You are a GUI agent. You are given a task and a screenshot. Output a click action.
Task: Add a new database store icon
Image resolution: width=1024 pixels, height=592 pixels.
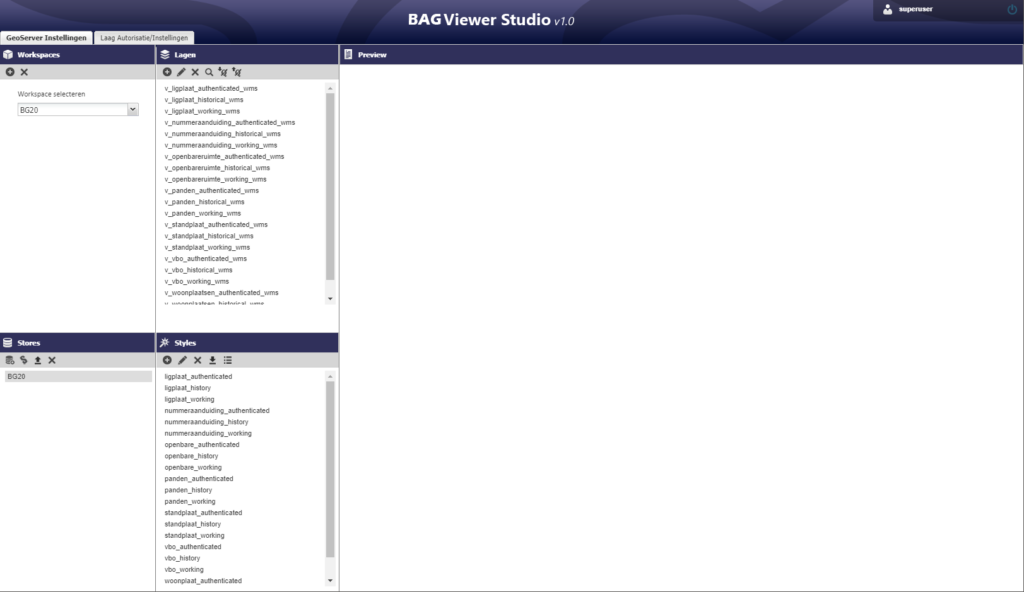point(10,360)
